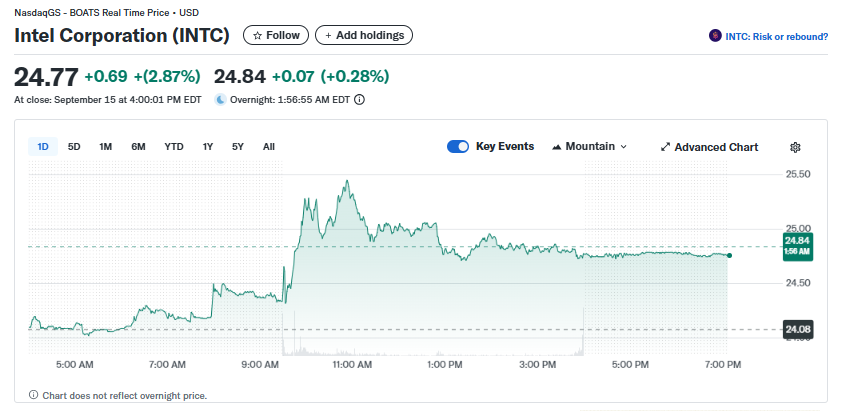The image size is (842, 411).
Task: Open the INTC: Risk or rebound link
Action: click(x=776, y=37)
